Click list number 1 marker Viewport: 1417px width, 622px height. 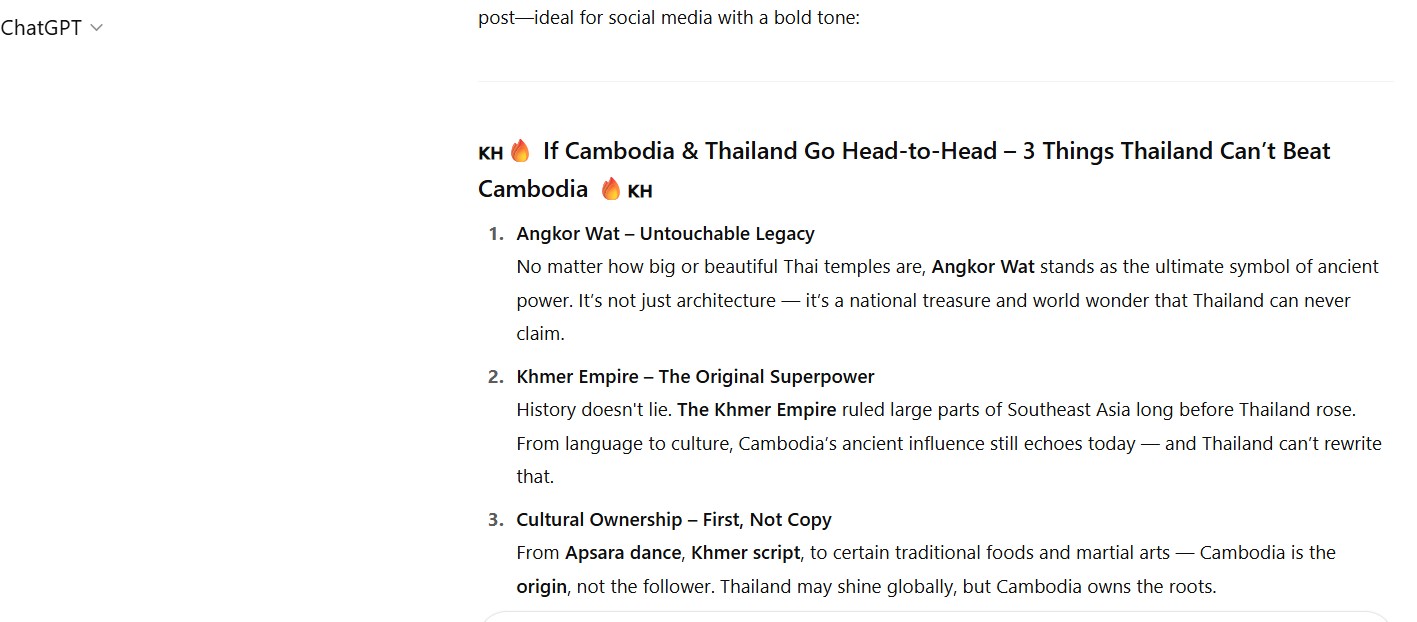[x=495, y=234]
